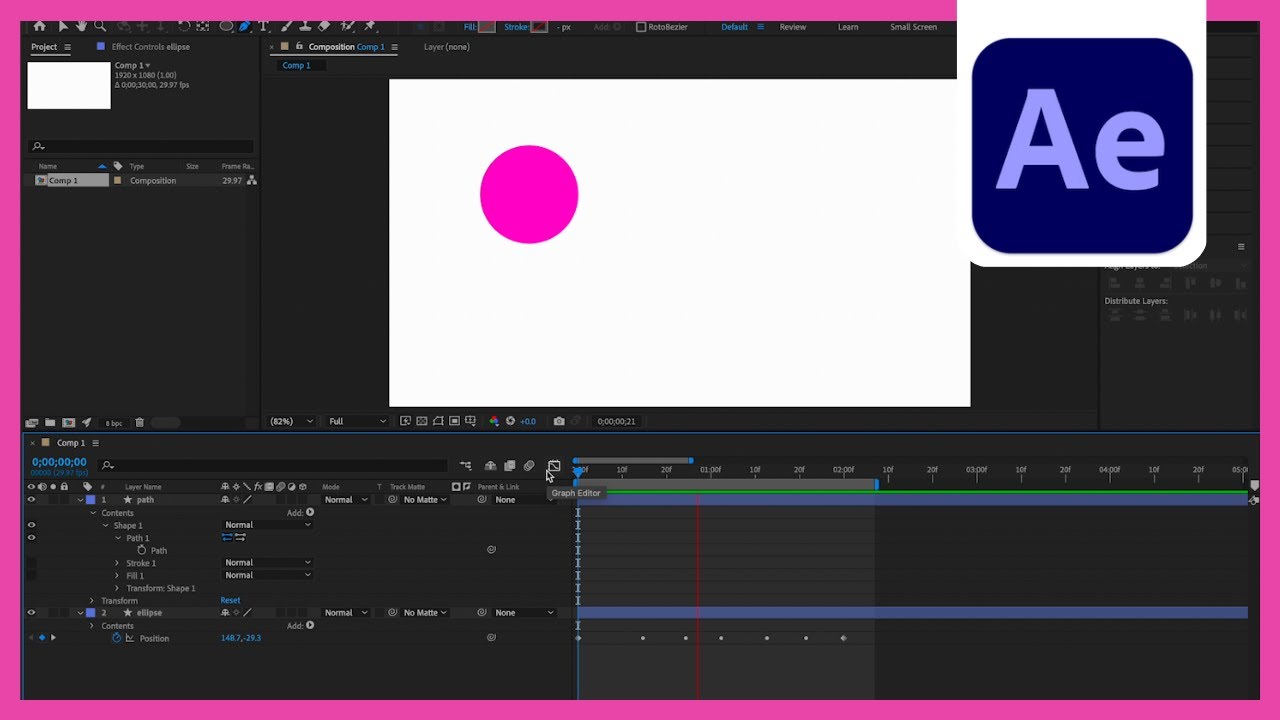Screen dimensions: 1280x720
Task: Switch to the Learn workspace
Action: click(x=848, y=27)
